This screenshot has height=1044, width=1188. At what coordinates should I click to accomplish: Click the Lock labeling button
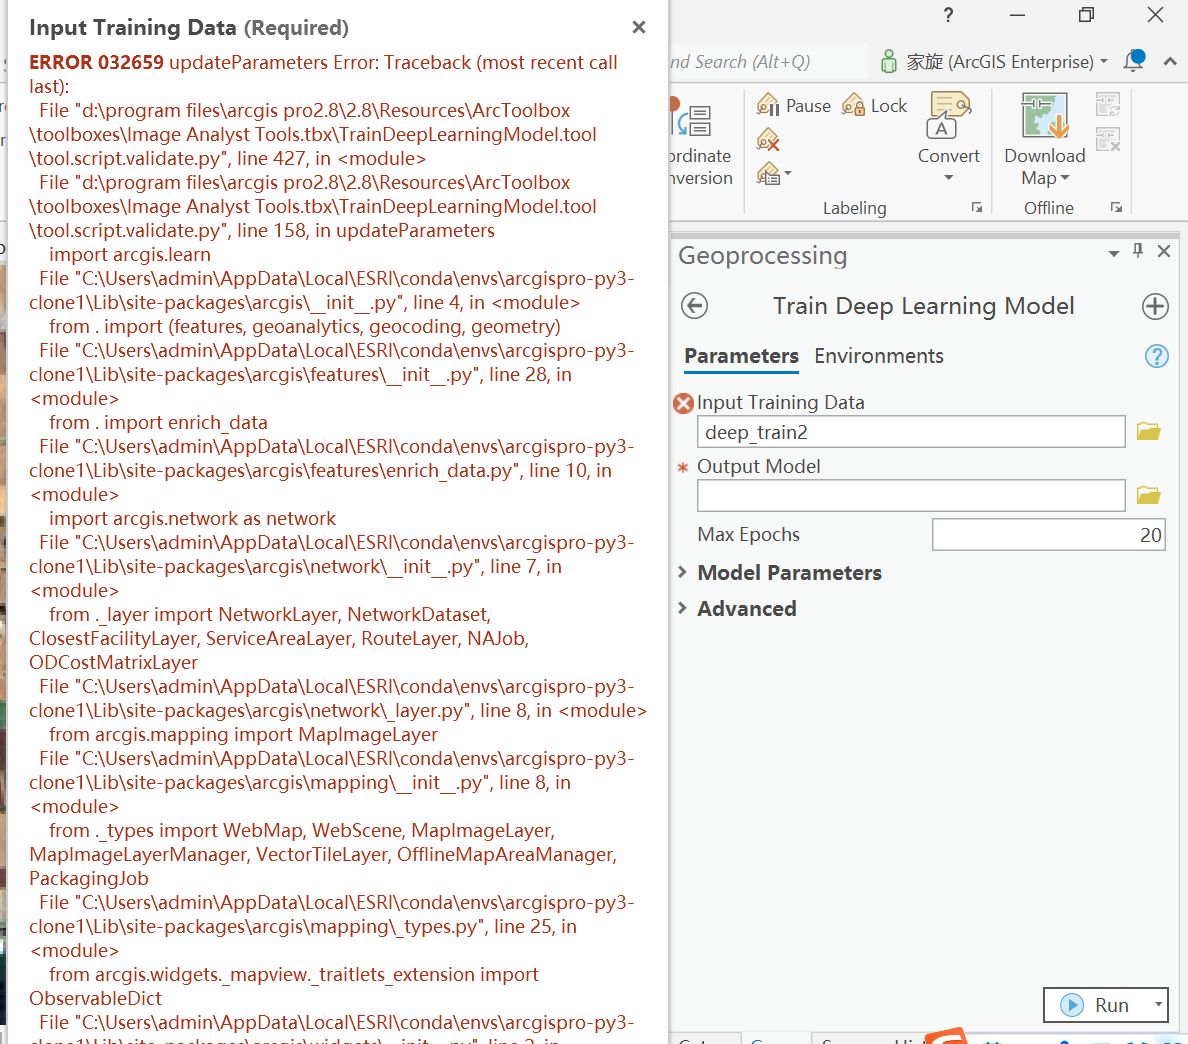pyautogui.click(x=874, y=105)
